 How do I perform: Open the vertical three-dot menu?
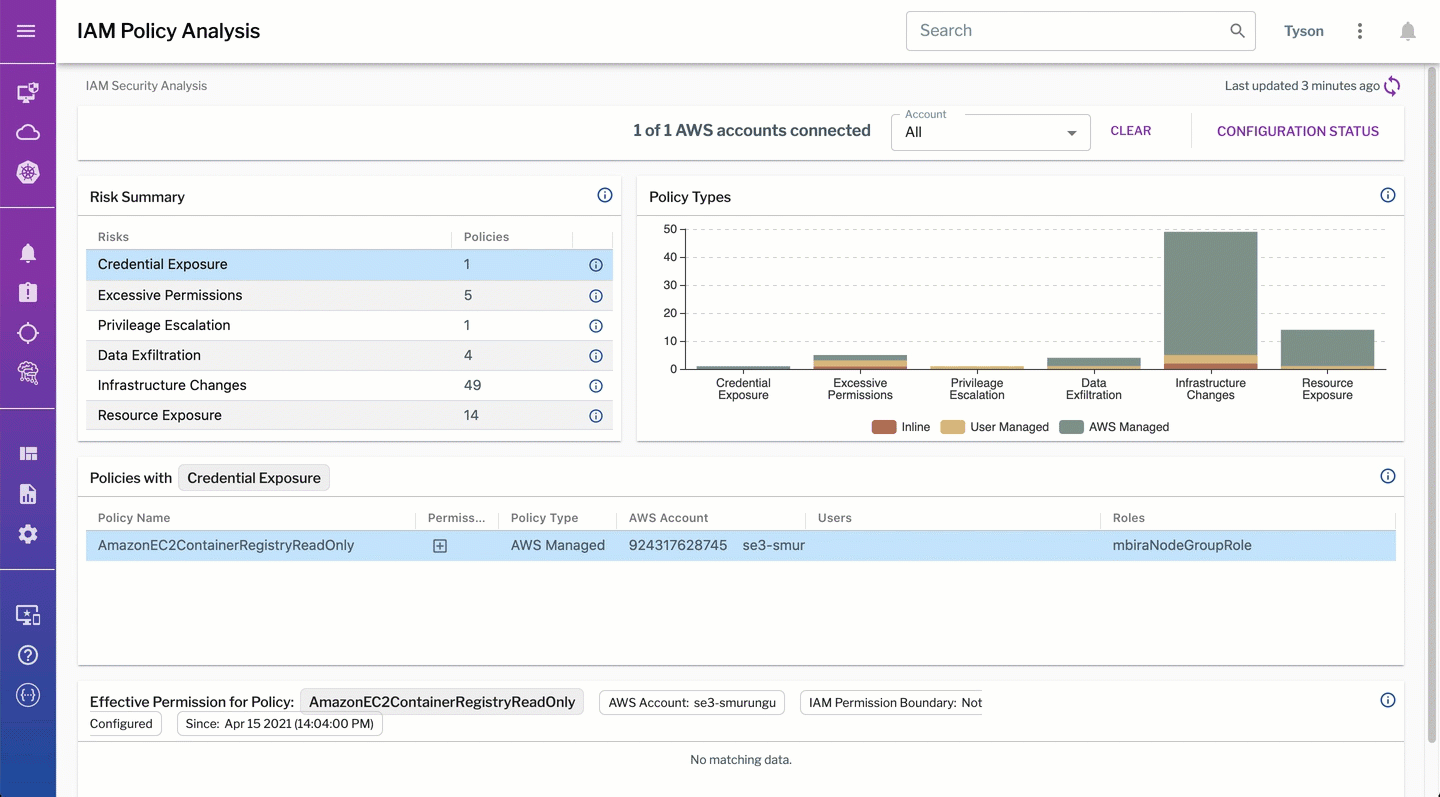pyautogui.click(x=1360, y=31)
